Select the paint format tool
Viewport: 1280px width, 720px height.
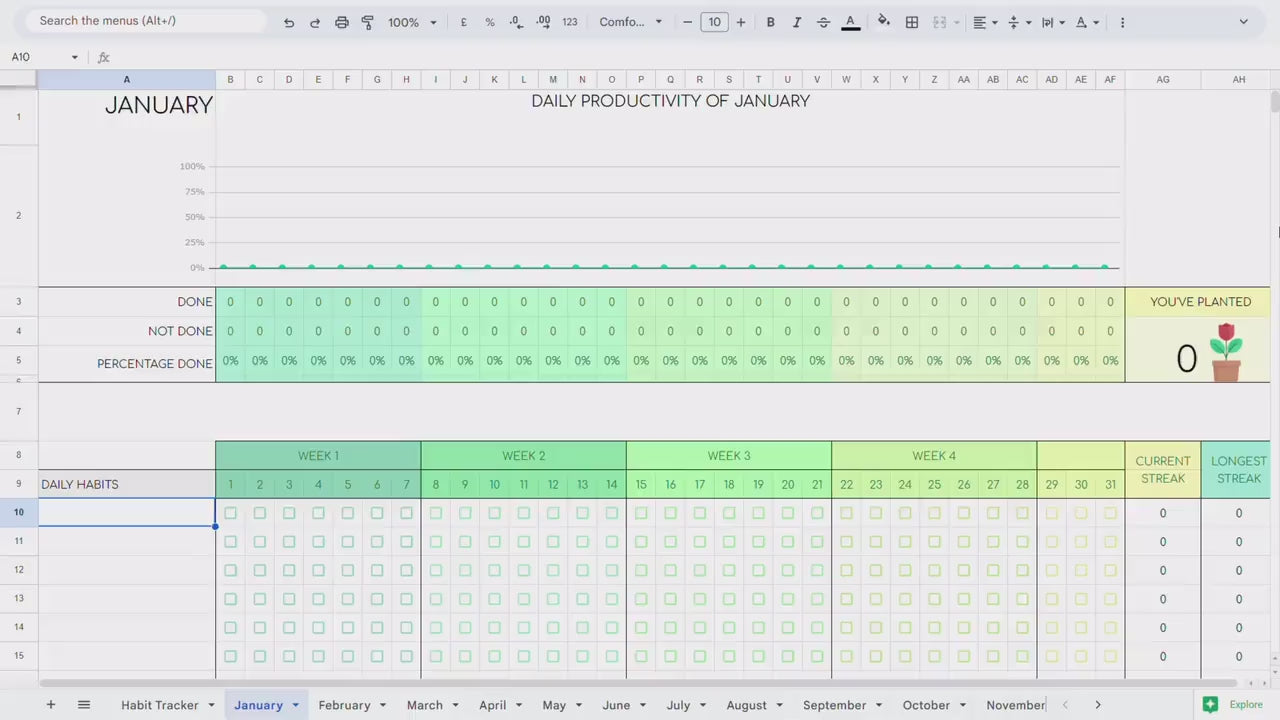[367, 22]
